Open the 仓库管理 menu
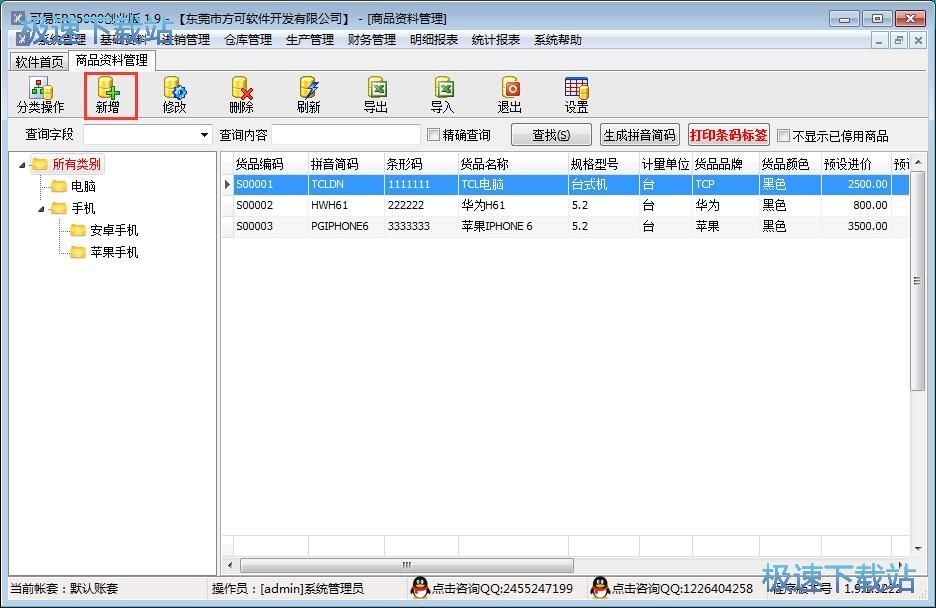The width and height of the screenshot is (936, 608). pos(248,40)
